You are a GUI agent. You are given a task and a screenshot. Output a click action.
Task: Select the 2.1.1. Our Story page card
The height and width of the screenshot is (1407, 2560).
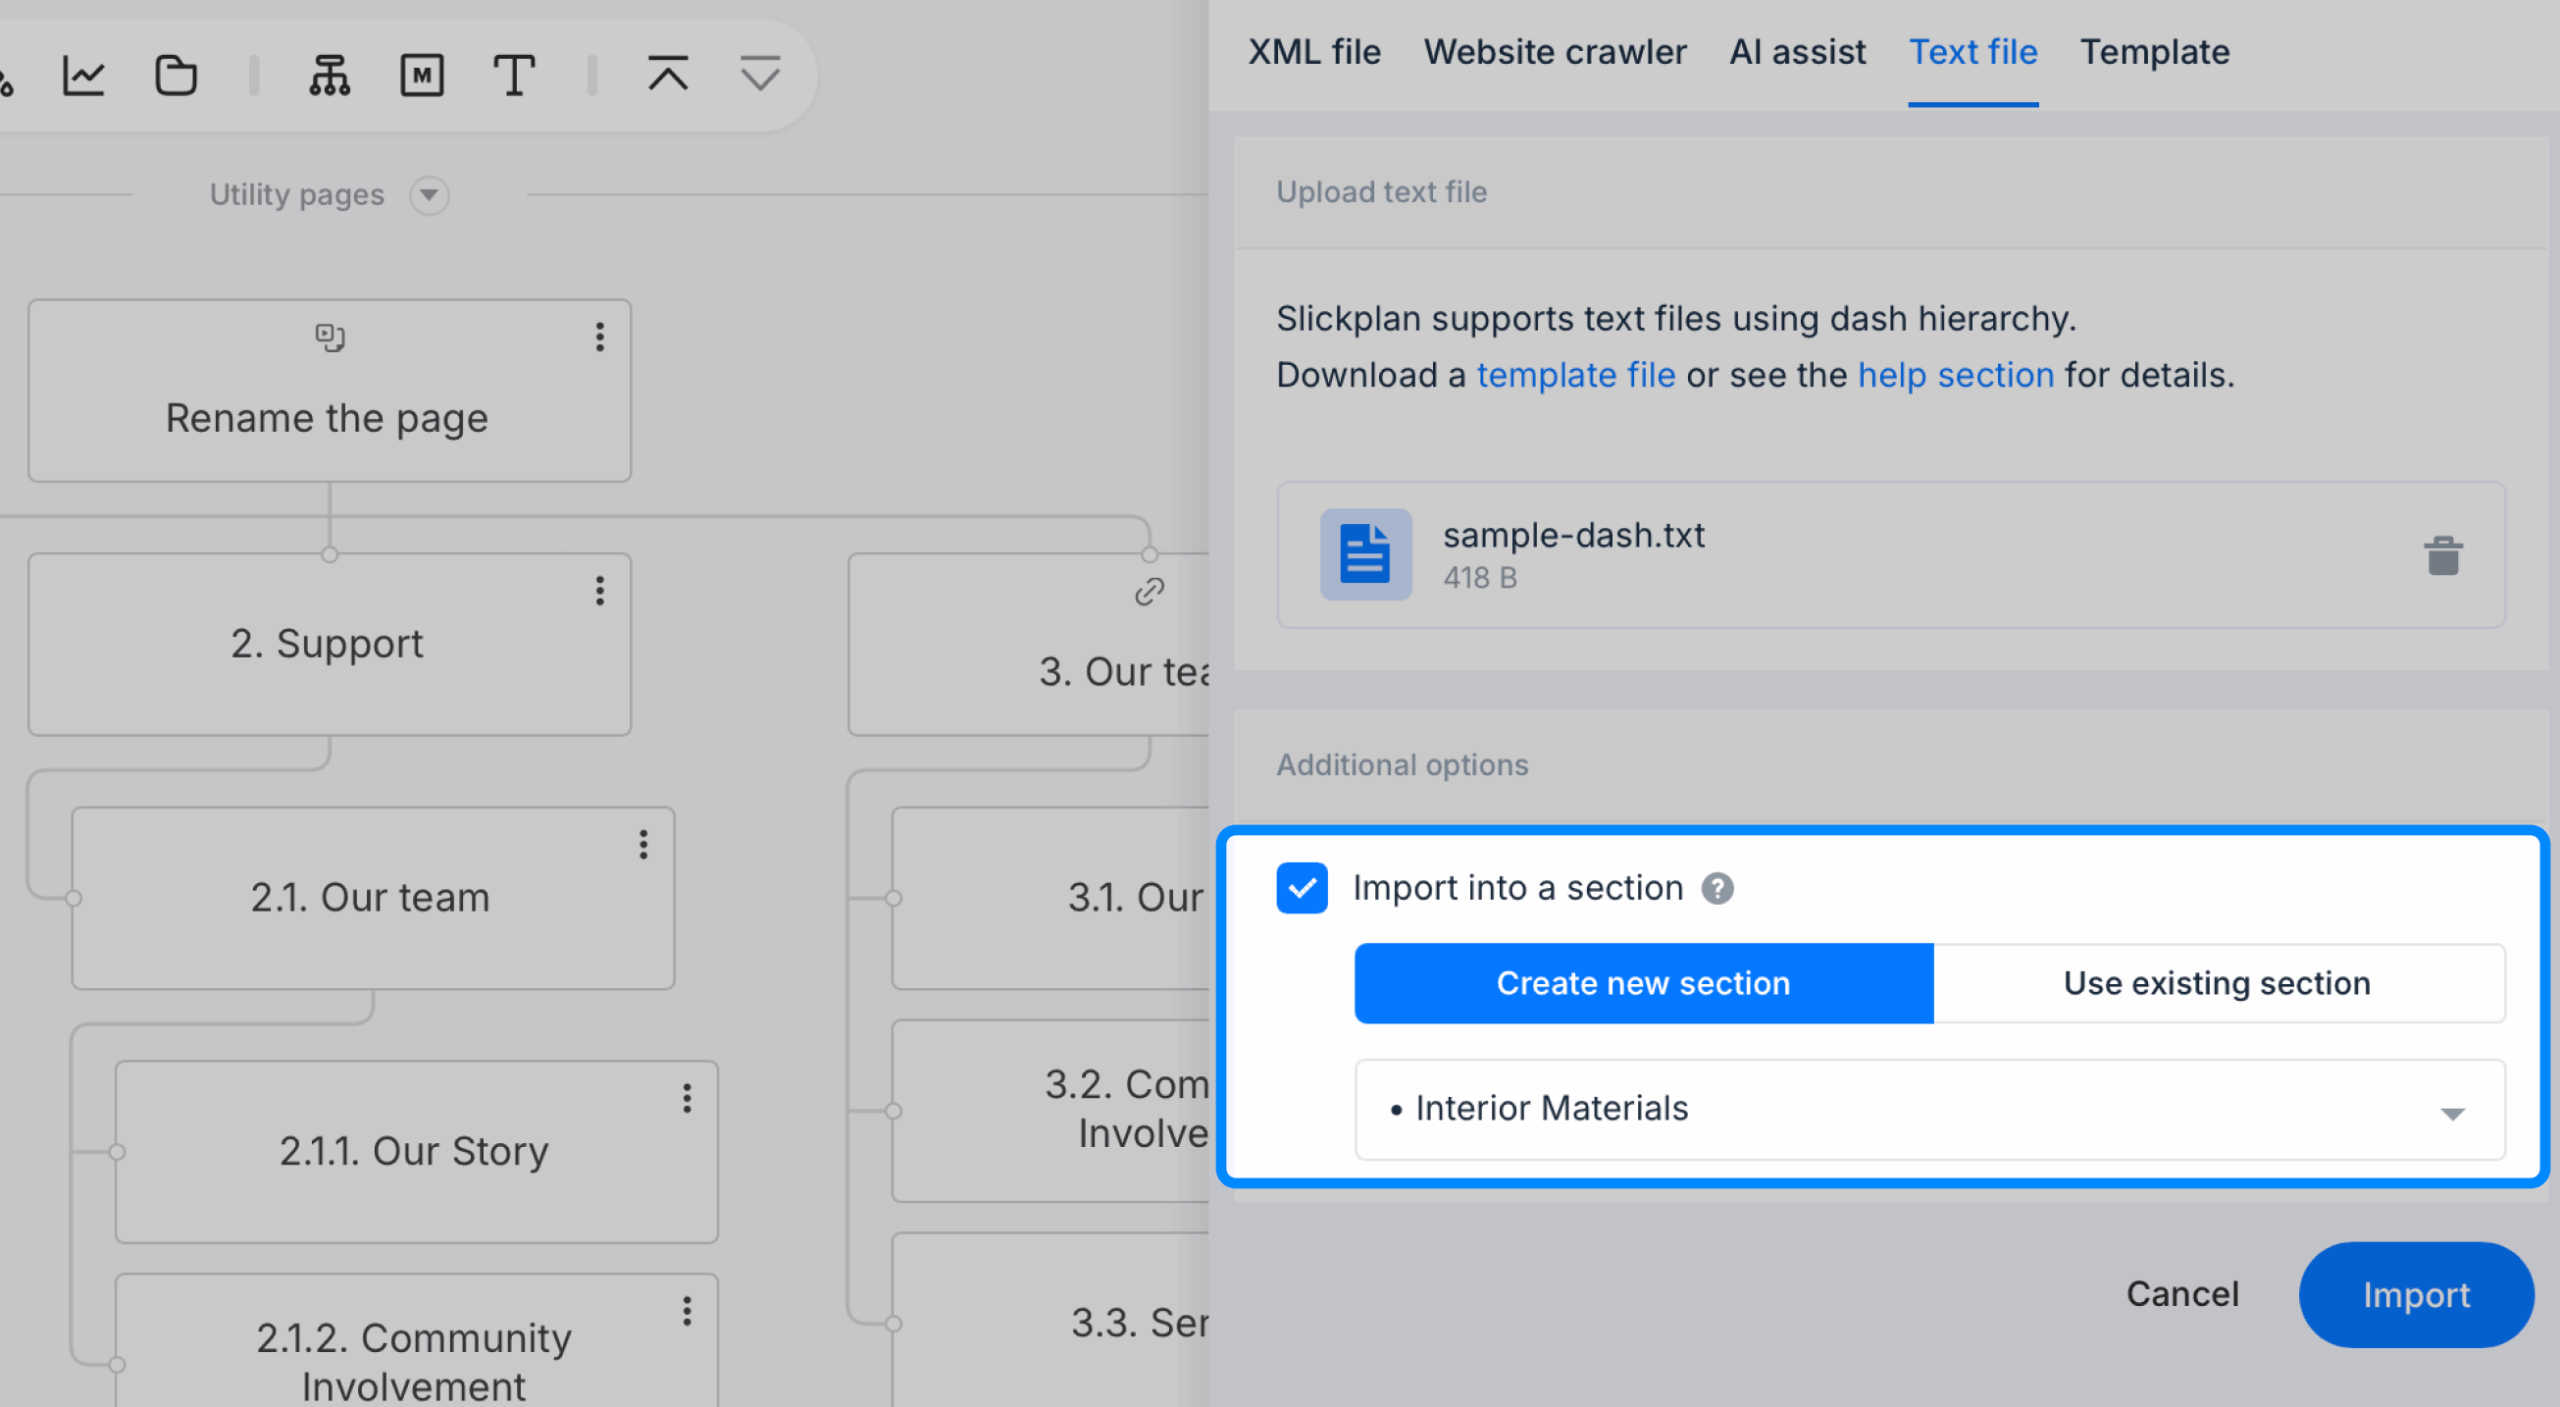tap(416, 1152)
